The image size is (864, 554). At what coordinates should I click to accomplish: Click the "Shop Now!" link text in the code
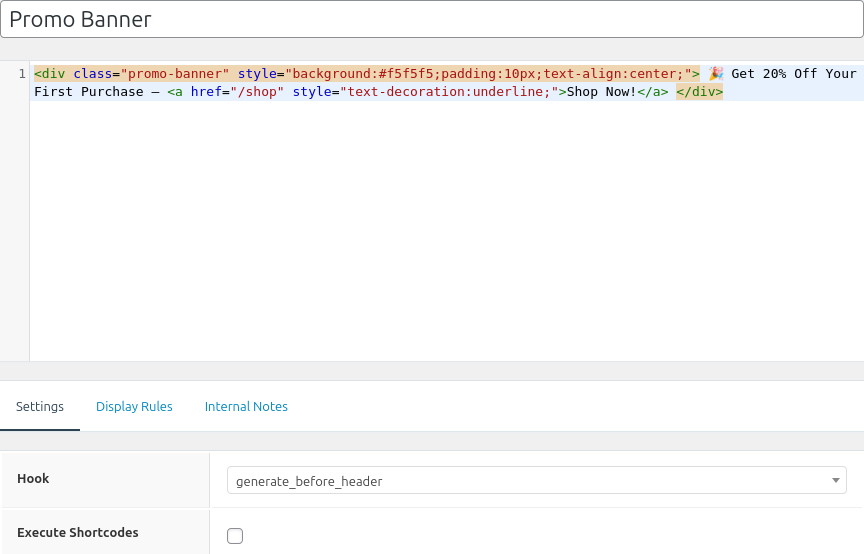click(x=602, y=92)
